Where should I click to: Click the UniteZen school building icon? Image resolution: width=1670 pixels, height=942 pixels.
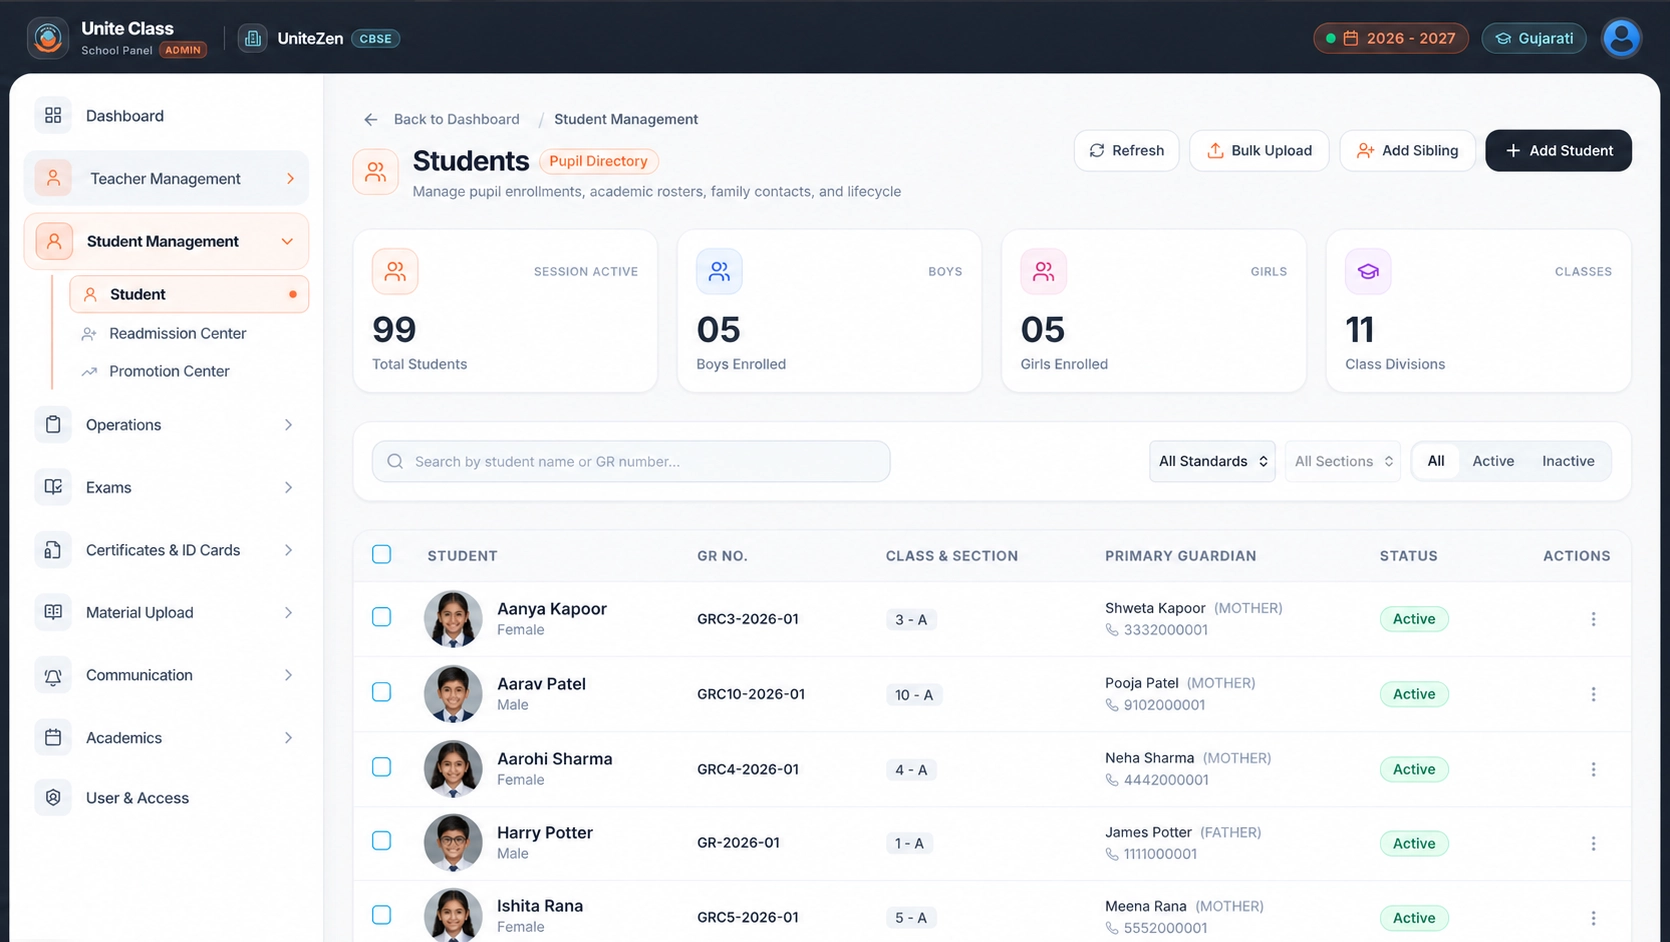(x=253, y=38)
